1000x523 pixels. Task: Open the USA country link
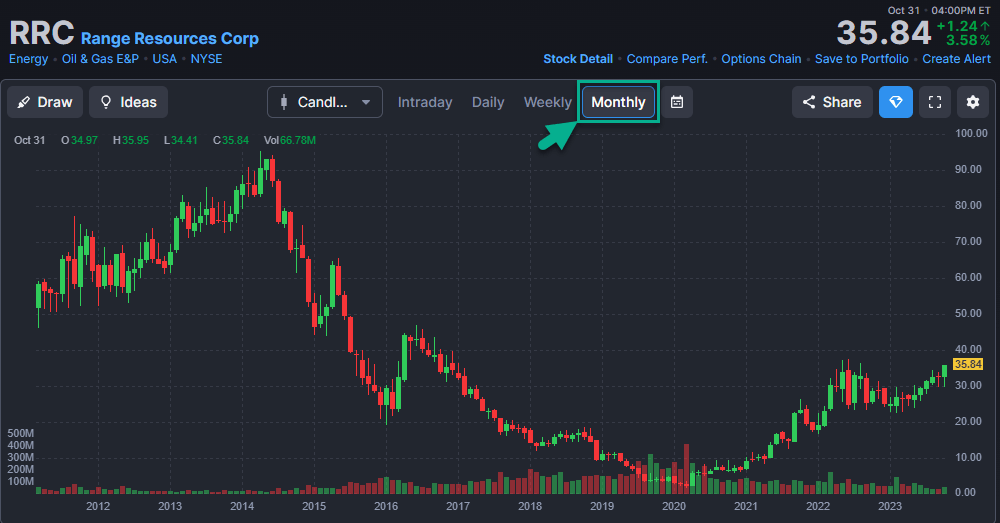165,59
